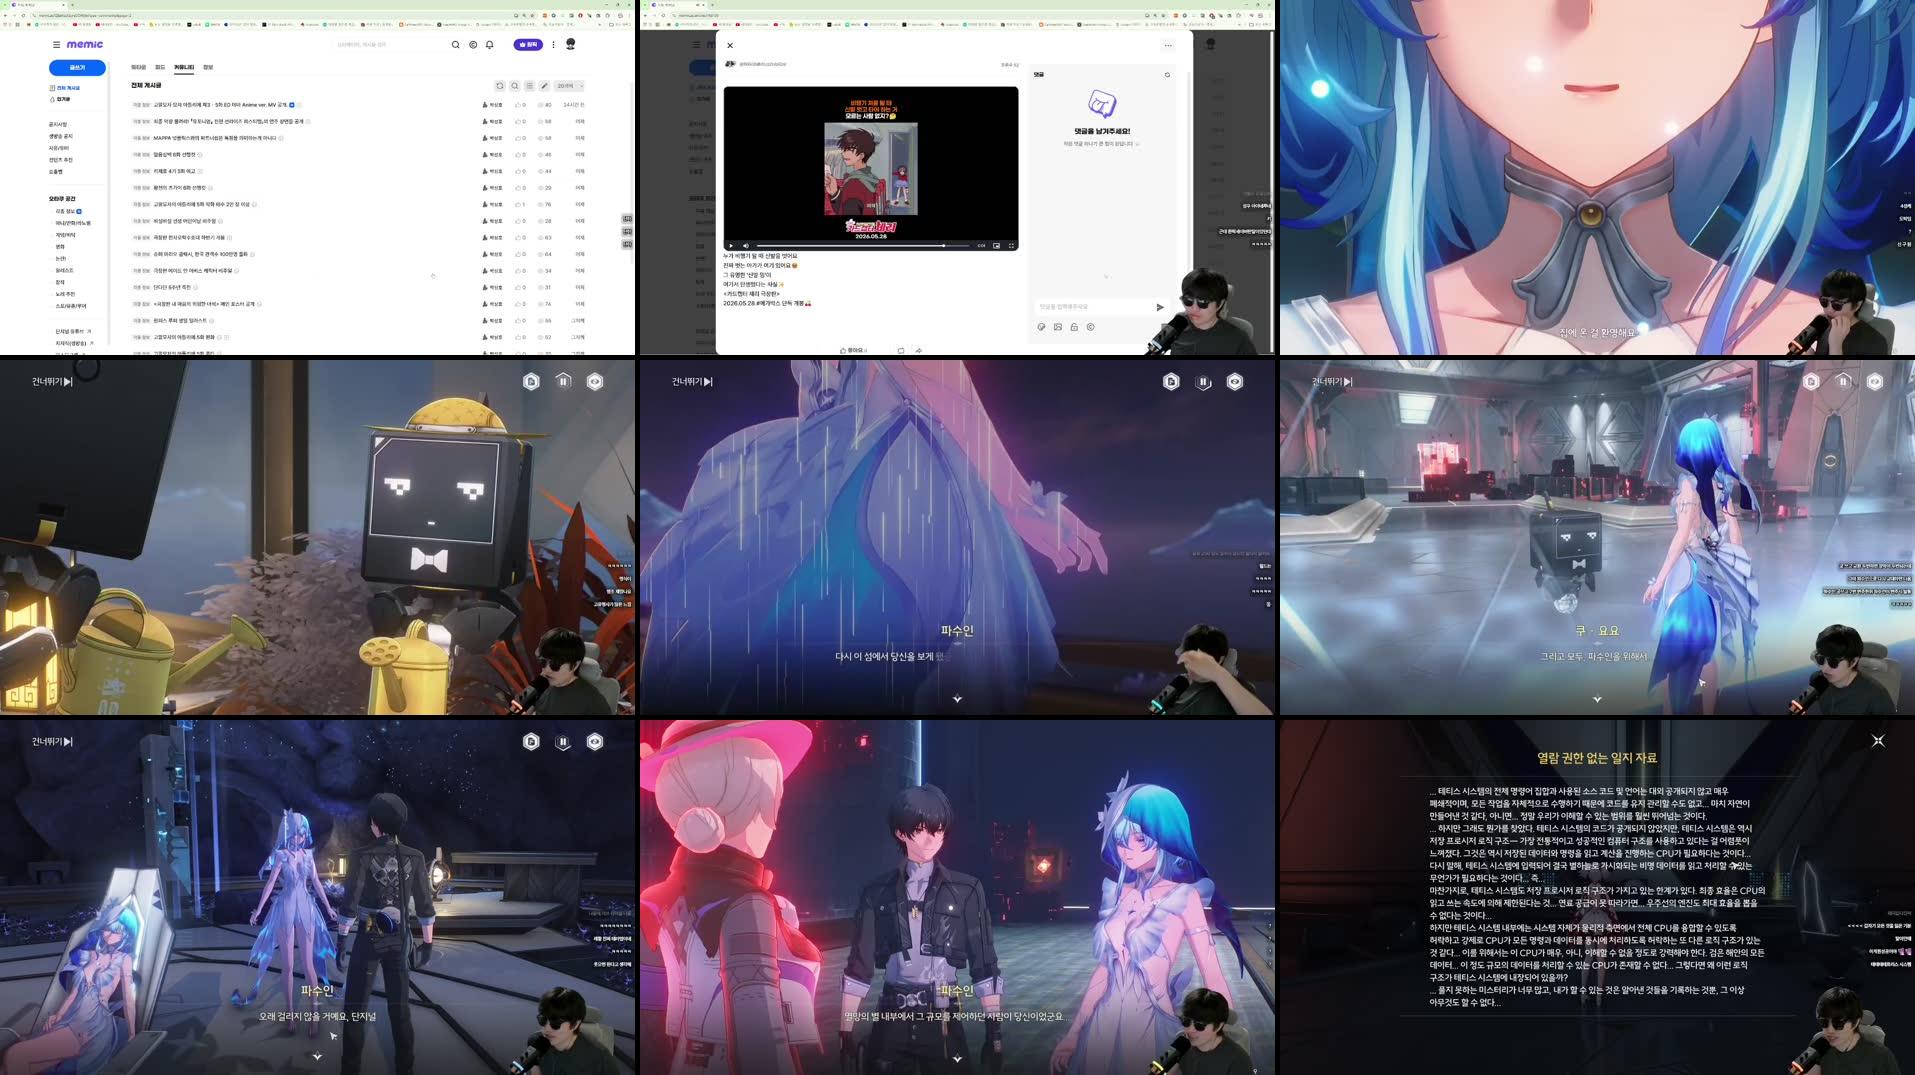Click the auto-play hexagon in the night spaceship cutscene

pyautogui.click(x=531, y=741)
